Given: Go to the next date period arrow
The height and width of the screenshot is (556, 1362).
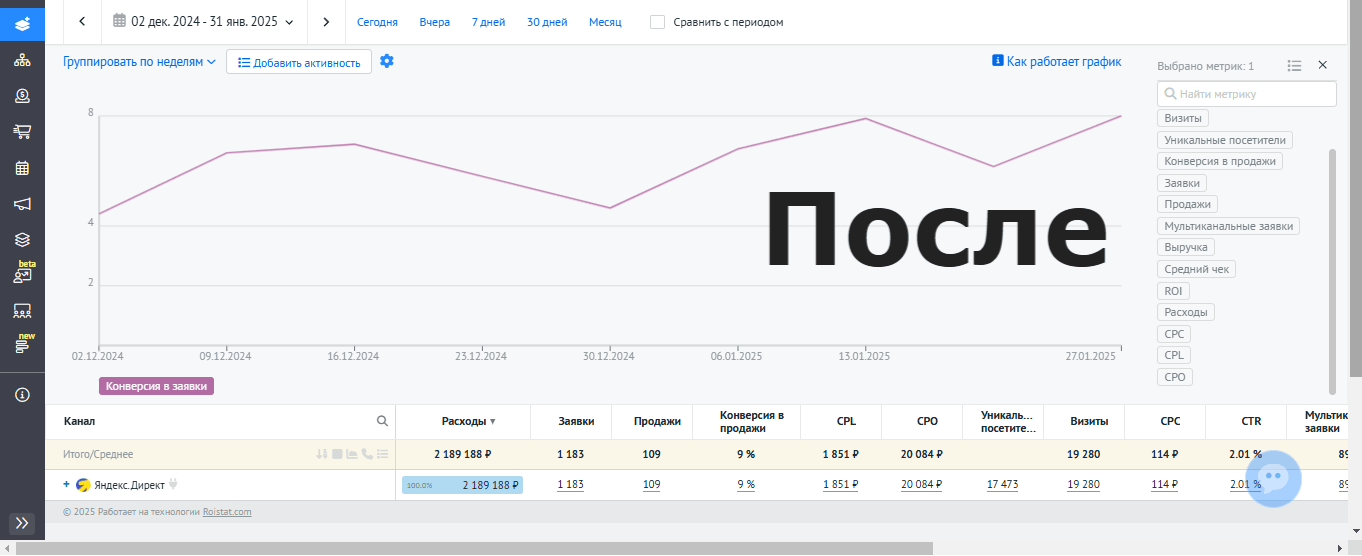Looking at the screenshot, I should [326, 22].
